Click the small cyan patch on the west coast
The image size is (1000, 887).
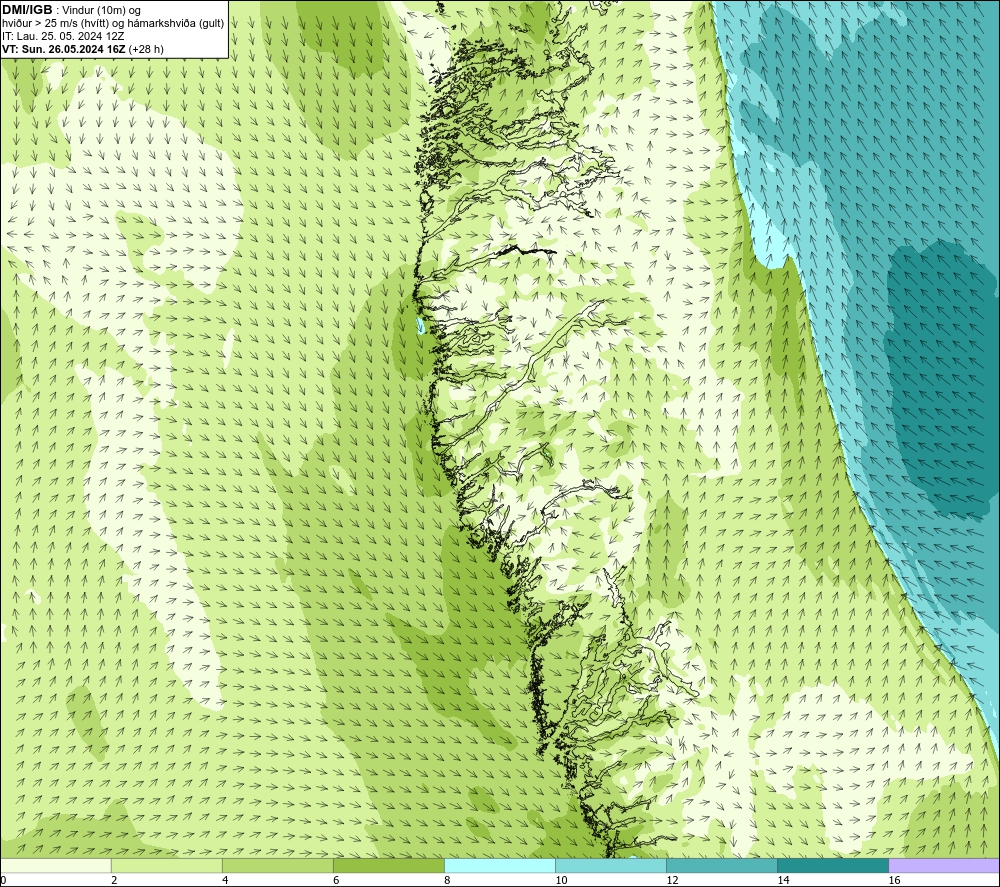click(420, 327)
